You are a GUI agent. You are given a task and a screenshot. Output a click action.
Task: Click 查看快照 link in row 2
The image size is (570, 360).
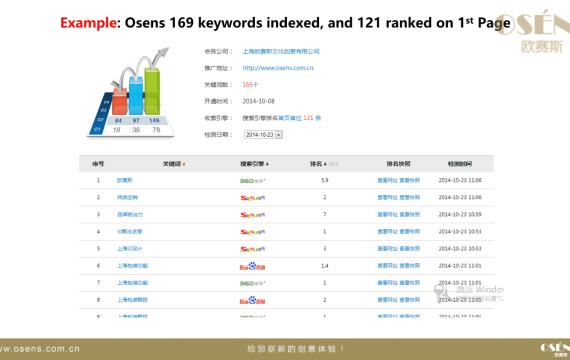(410, 197)
